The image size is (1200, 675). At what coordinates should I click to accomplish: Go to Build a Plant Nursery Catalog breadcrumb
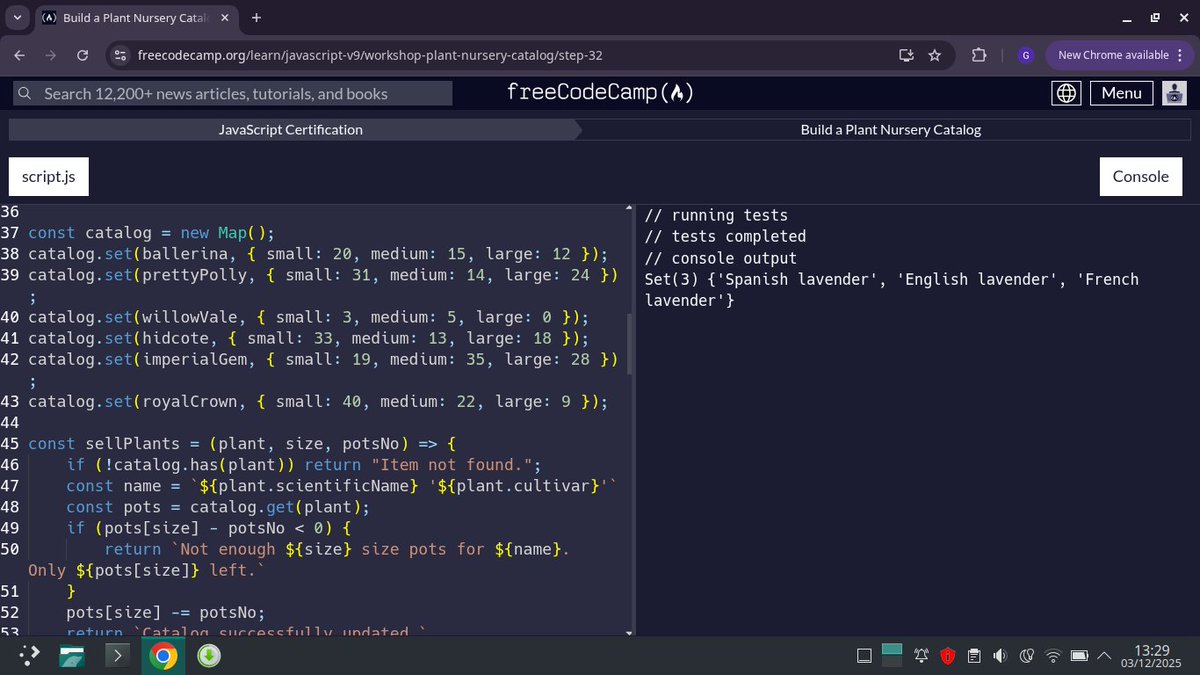(x=890, y=129)
